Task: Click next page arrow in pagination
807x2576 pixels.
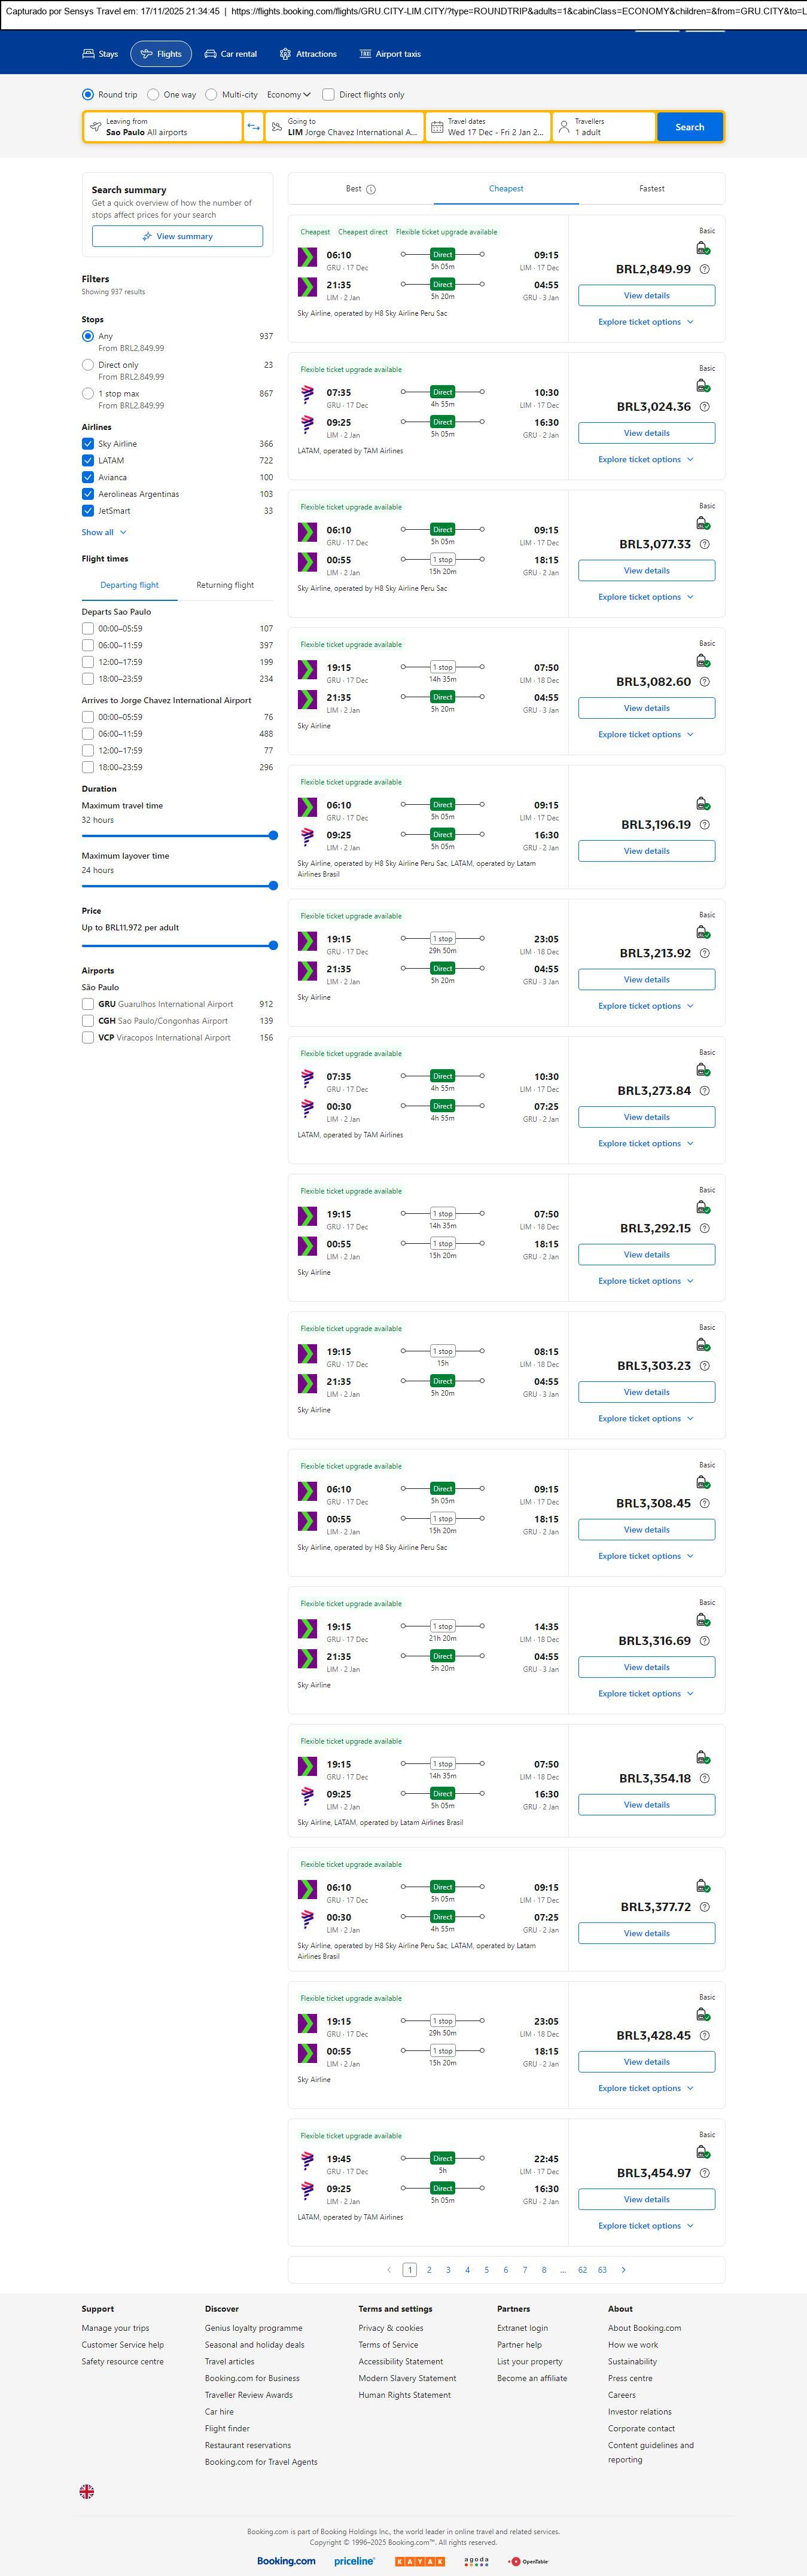Action: click(624, 2269)
